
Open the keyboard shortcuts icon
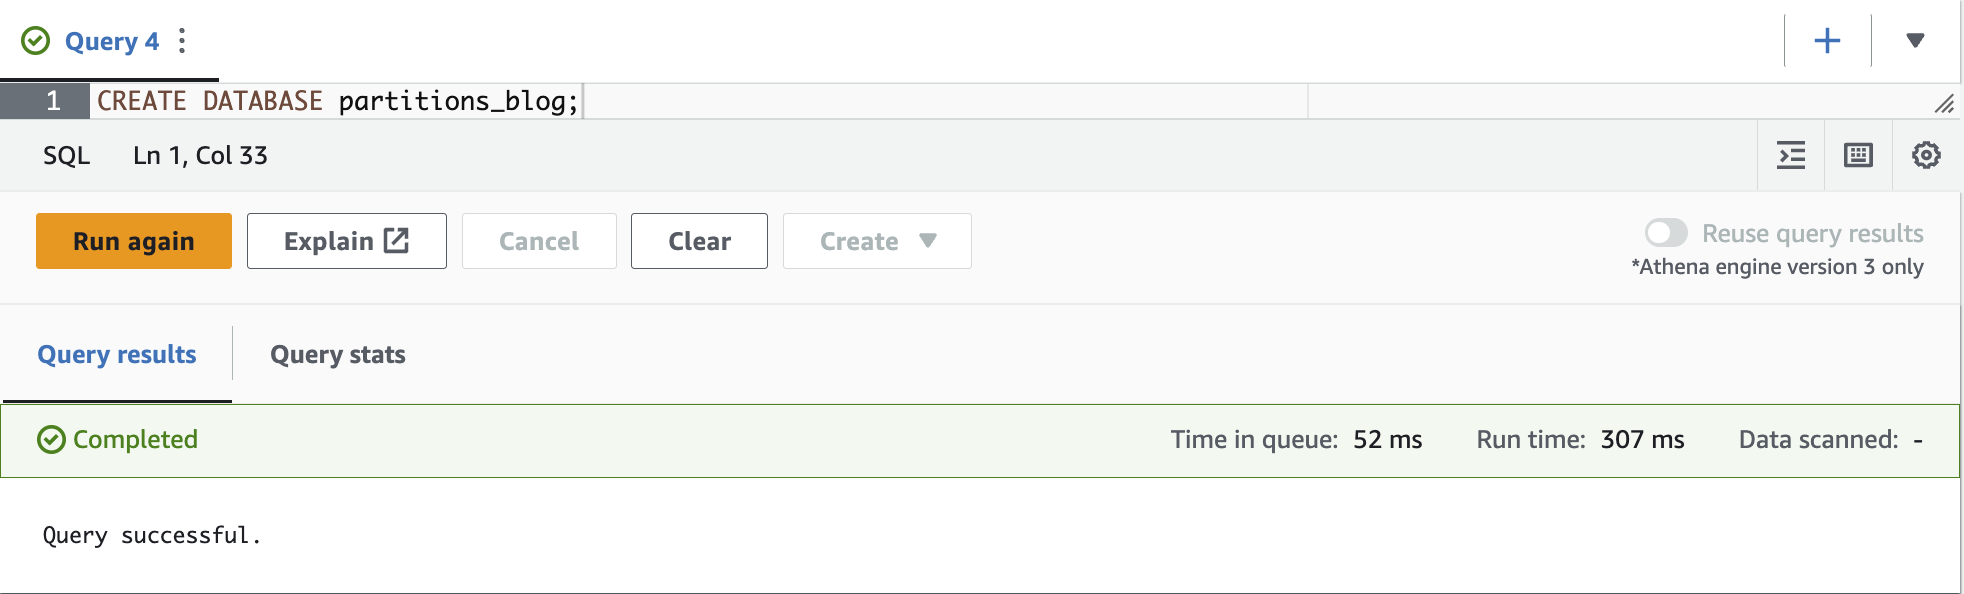coord(1858,155)
